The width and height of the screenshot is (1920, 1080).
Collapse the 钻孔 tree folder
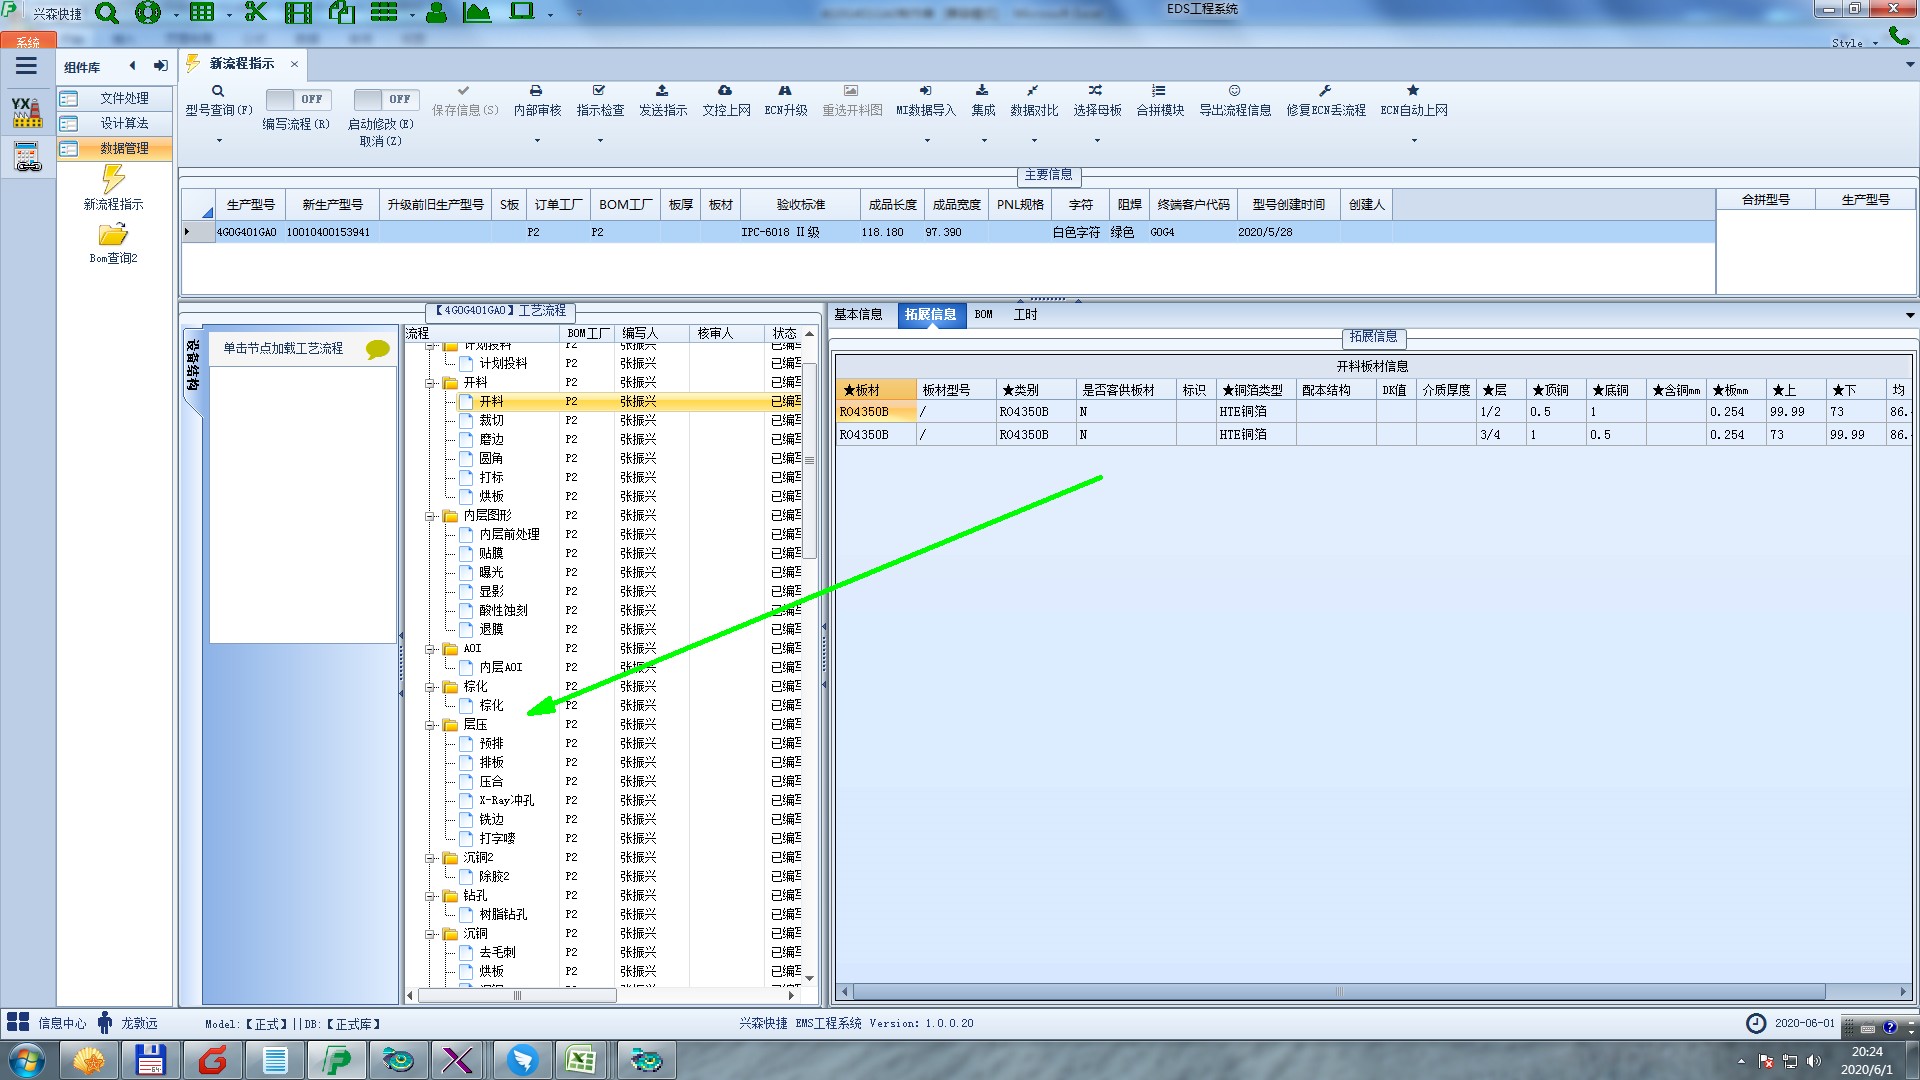coord(430,896)
